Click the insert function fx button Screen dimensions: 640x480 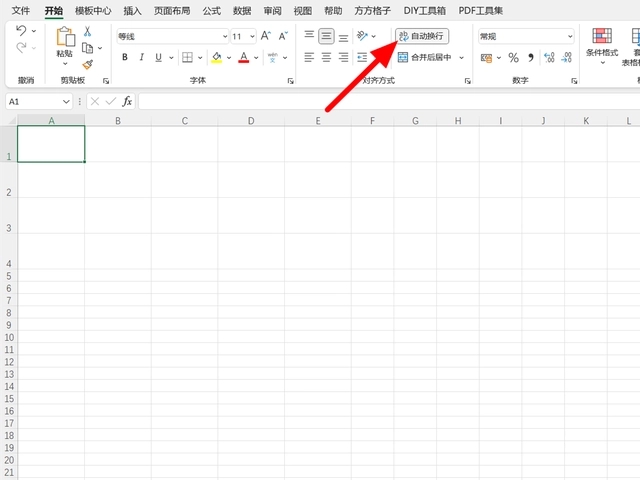[x=127, y=101]
